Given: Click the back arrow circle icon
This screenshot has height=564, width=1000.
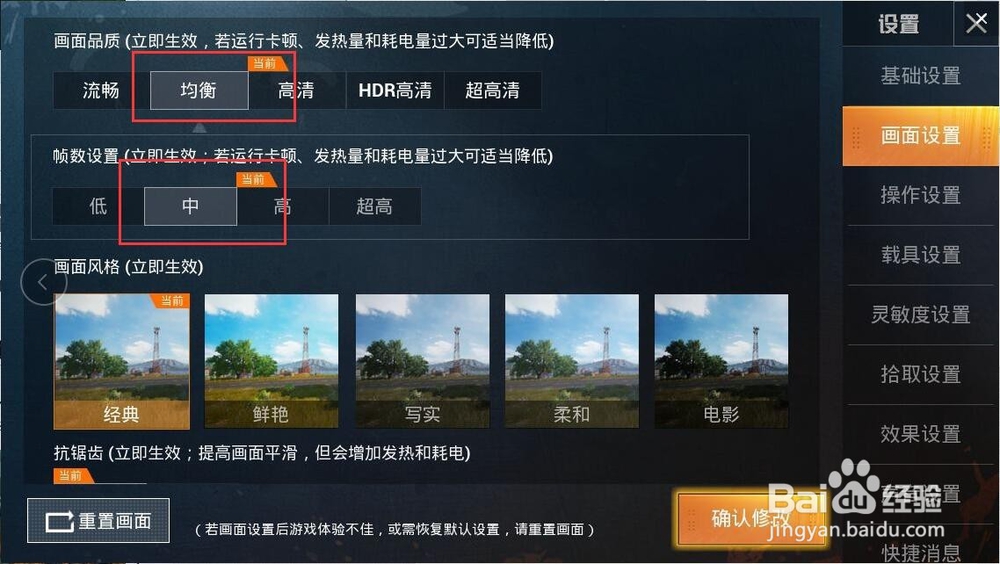Looking at the screenshot, I should point(43,282).
